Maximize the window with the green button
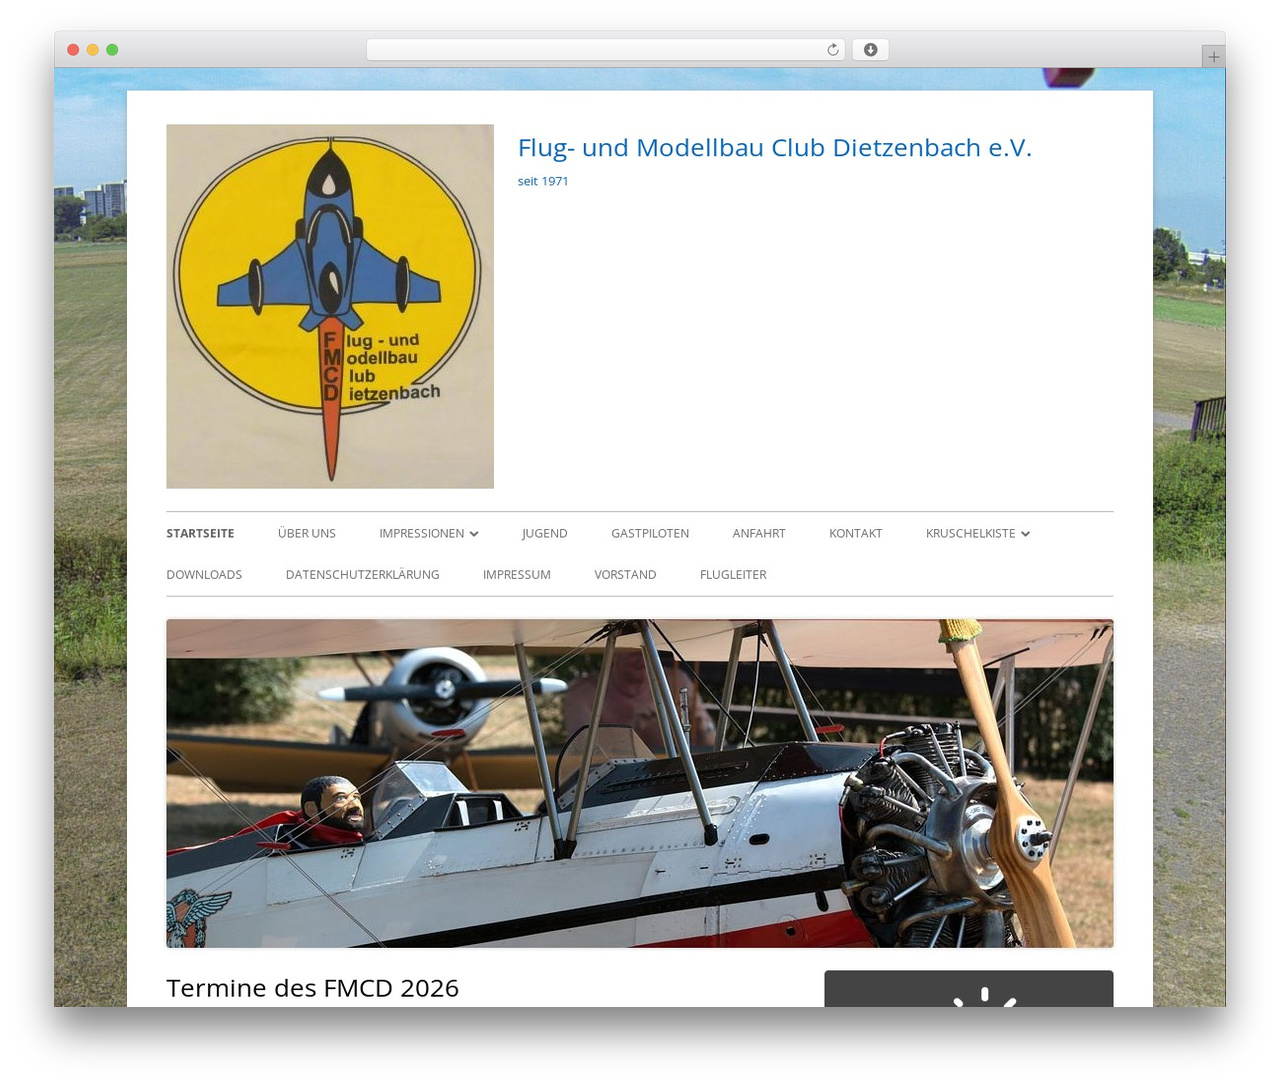The width and height of the screenshot is (1280, 1084). click(x=112, y=50)
